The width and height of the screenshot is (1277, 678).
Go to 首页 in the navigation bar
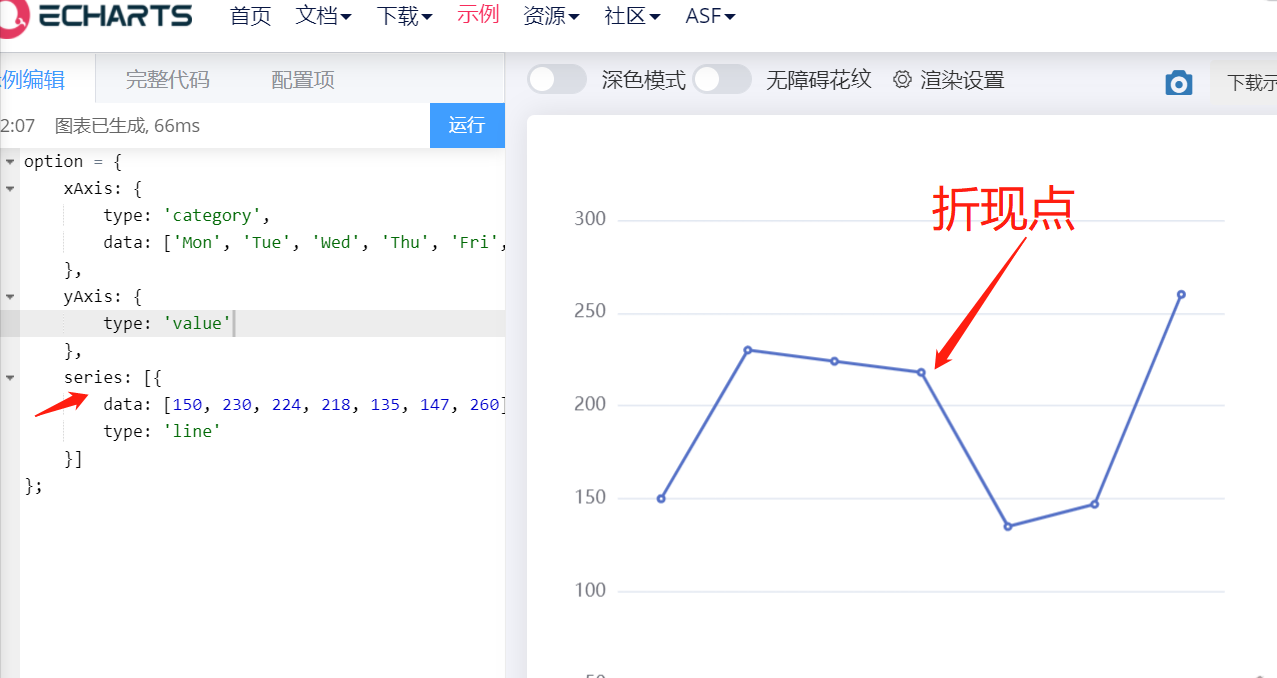[250, 15]
